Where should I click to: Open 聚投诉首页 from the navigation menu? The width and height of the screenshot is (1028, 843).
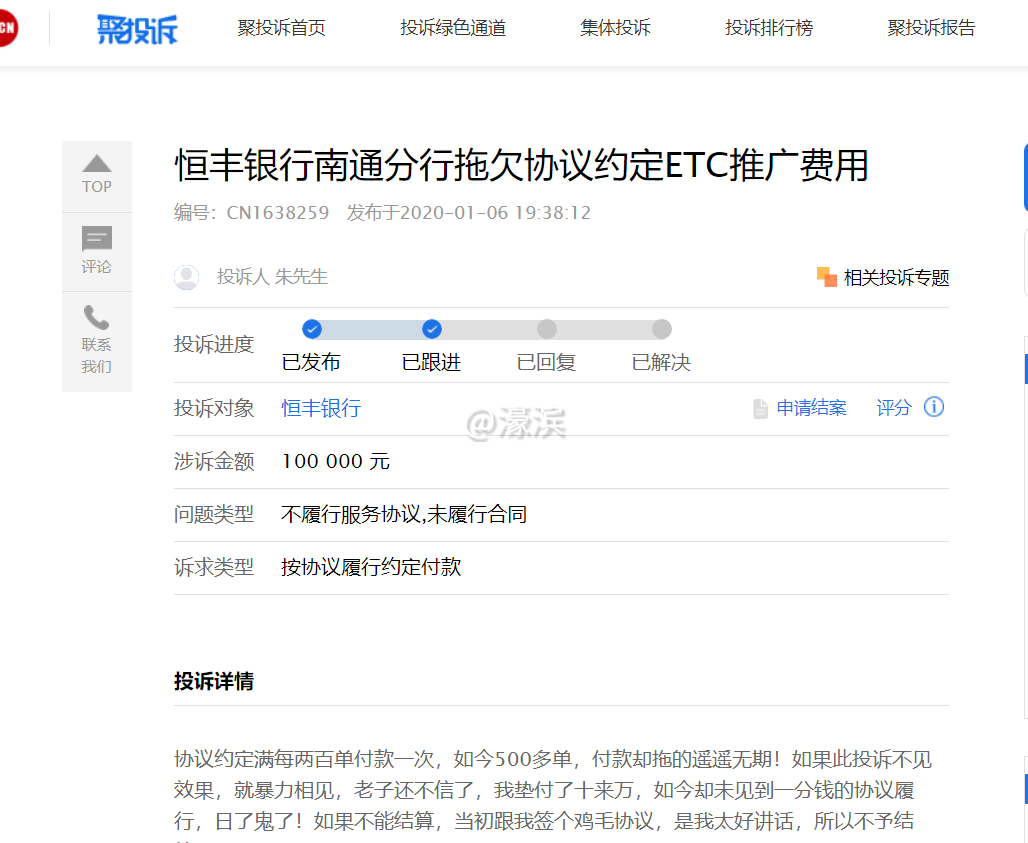[x=282, y=28]
